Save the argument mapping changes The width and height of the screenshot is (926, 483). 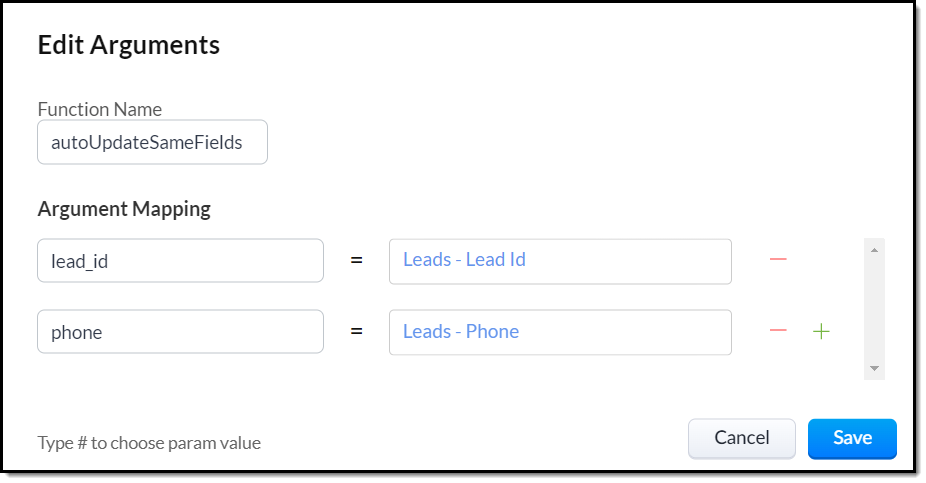tap(852, 438)
